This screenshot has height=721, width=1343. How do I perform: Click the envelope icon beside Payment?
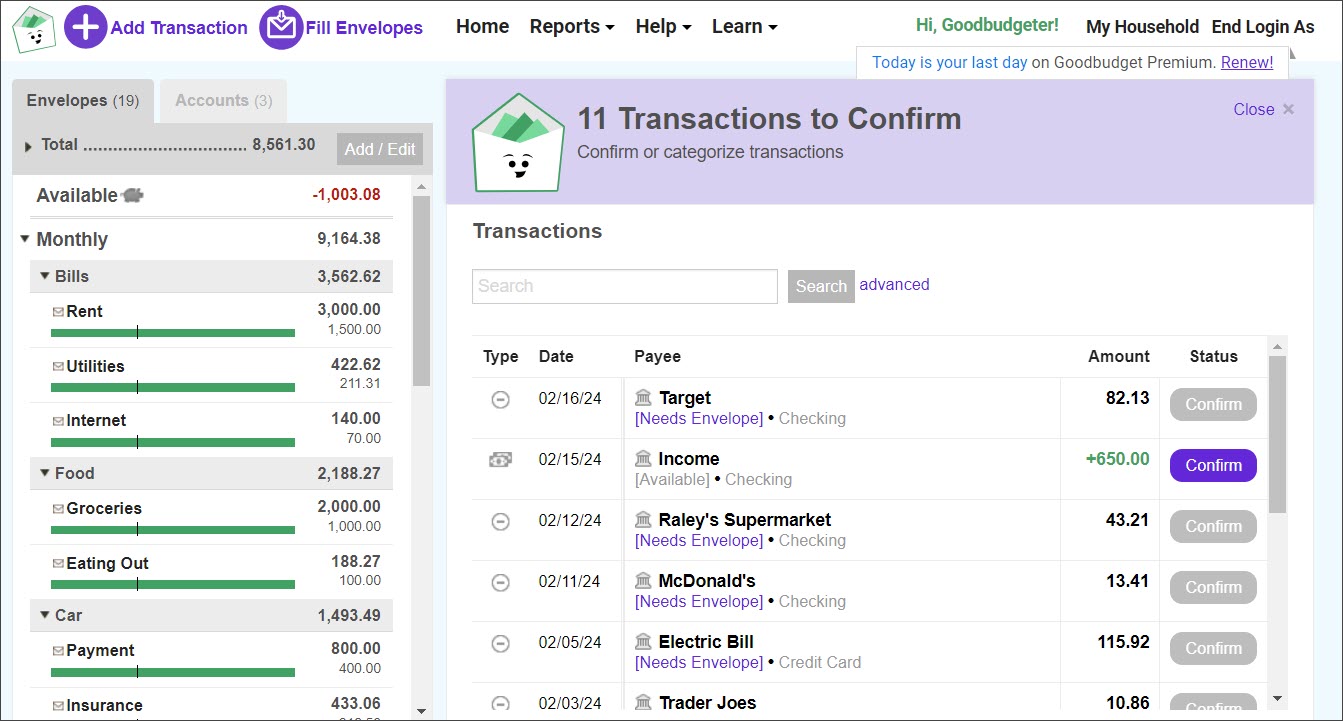pyautogui.click(x=58, y=651)
